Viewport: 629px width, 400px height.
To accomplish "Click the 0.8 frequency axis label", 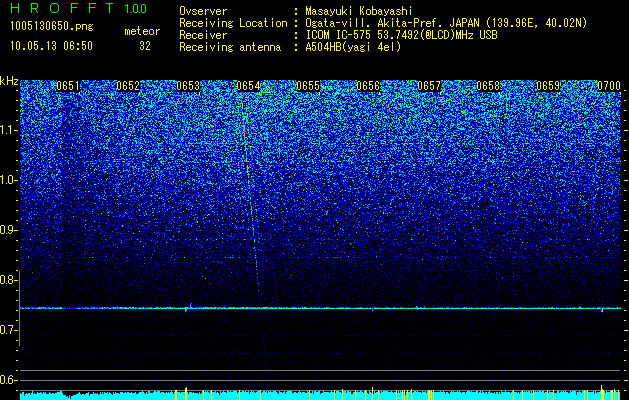I will (x=8, y=280).
